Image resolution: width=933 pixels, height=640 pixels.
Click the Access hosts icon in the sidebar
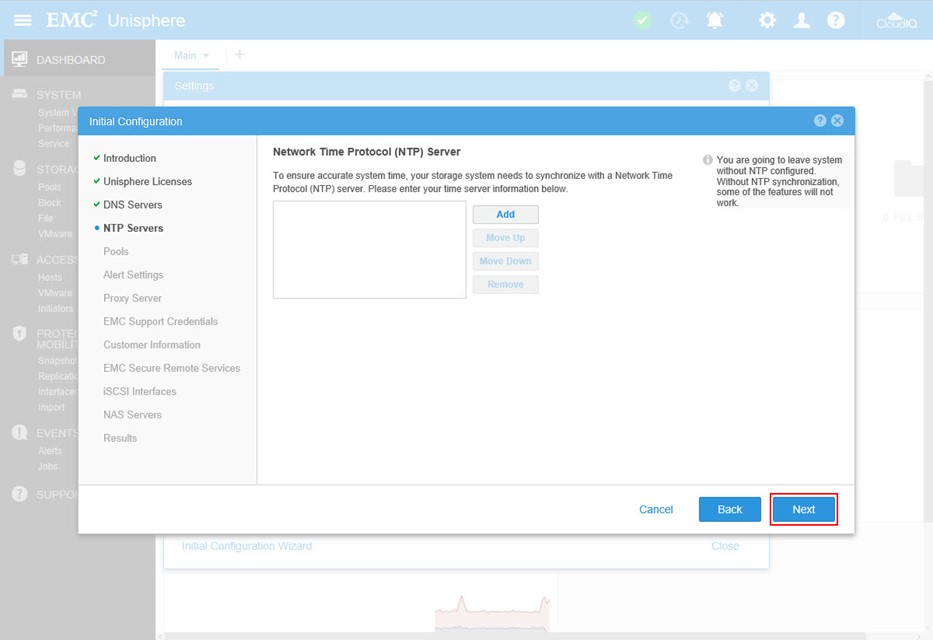[20, 259]
